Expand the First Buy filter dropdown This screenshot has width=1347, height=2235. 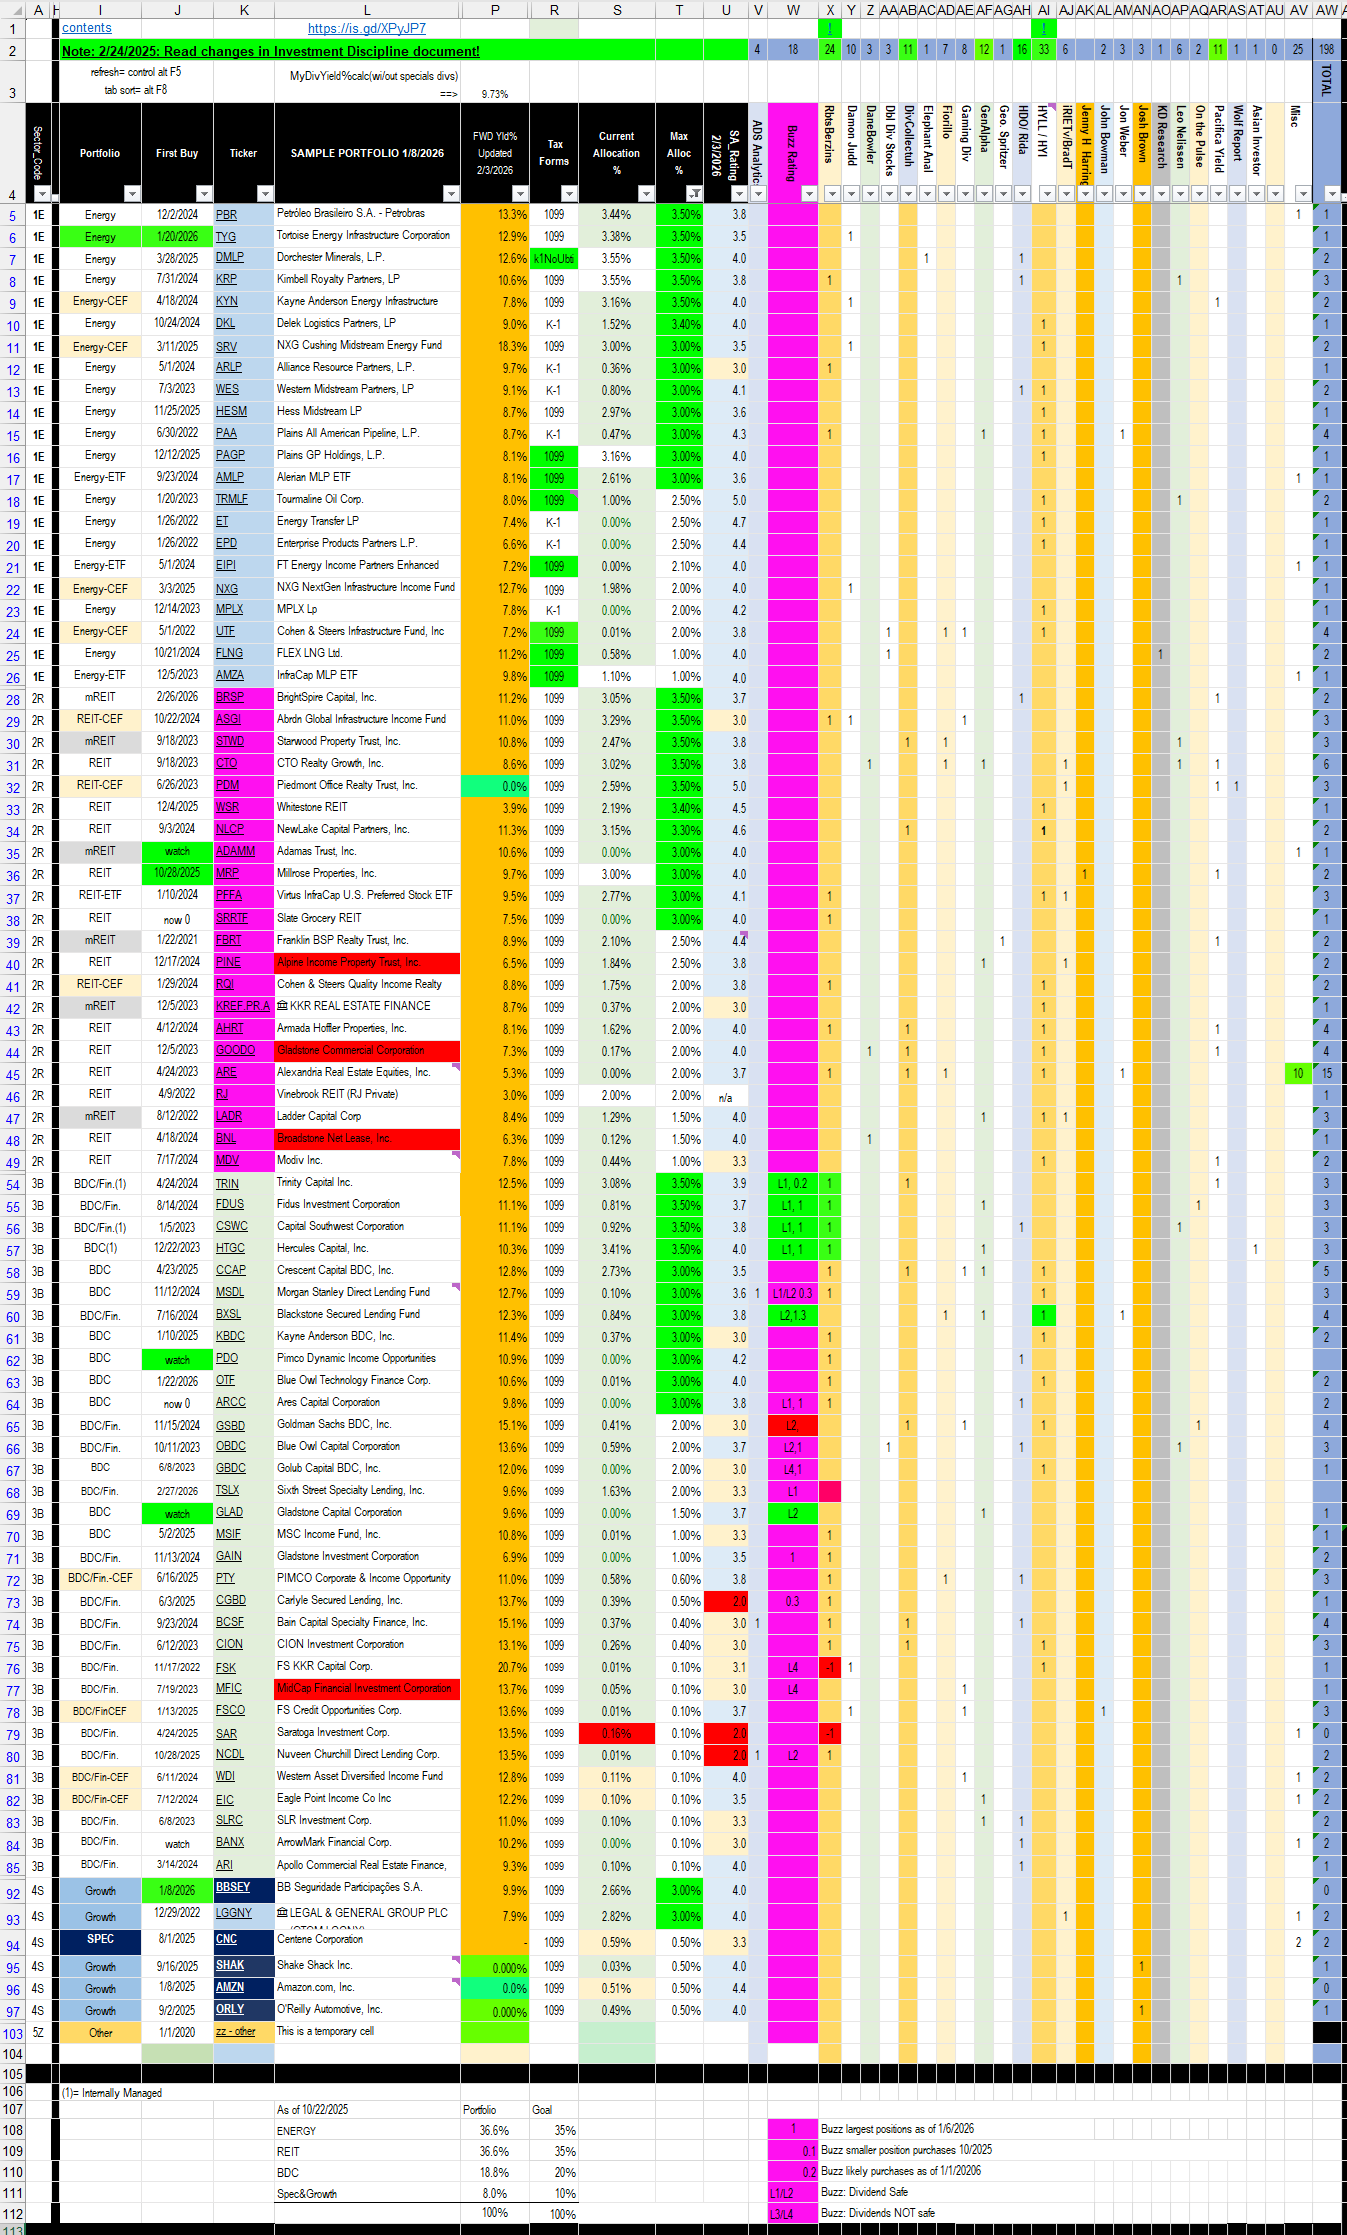203,194
